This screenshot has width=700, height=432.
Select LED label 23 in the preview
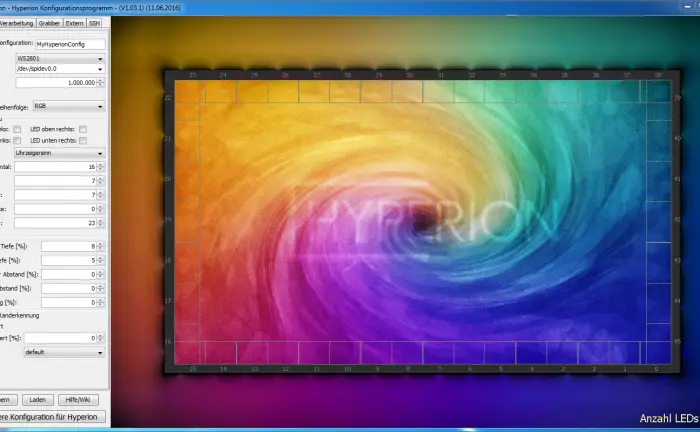pos(192,75)
